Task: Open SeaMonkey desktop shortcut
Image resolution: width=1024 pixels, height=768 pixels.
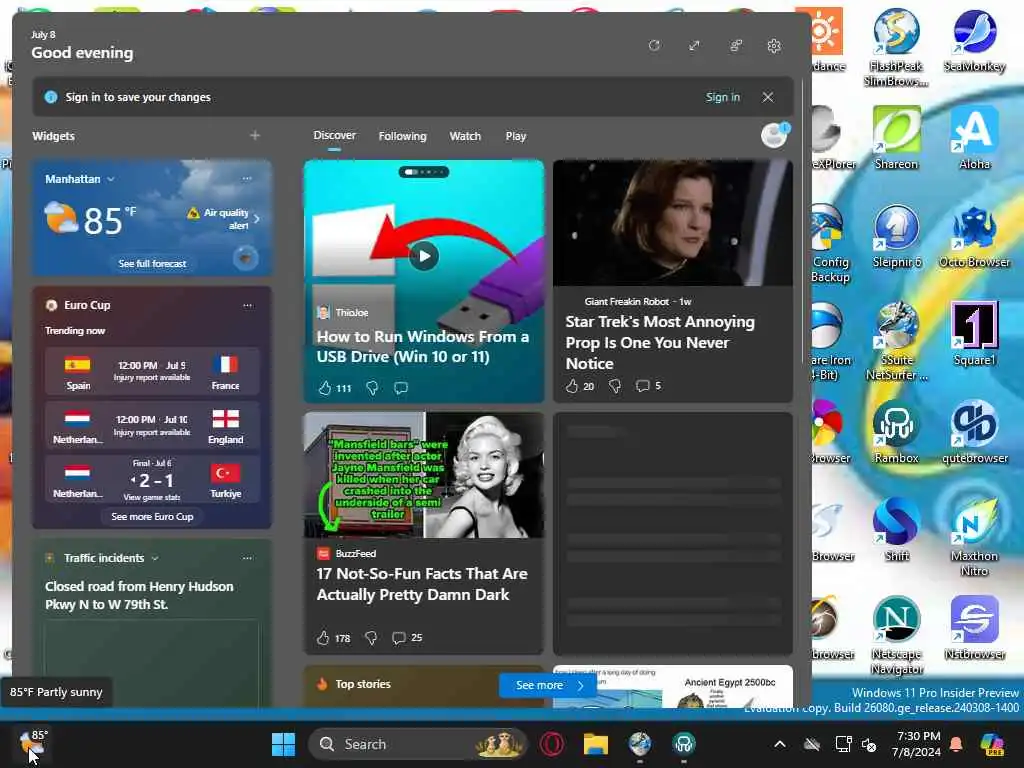Action: [974, 40]
